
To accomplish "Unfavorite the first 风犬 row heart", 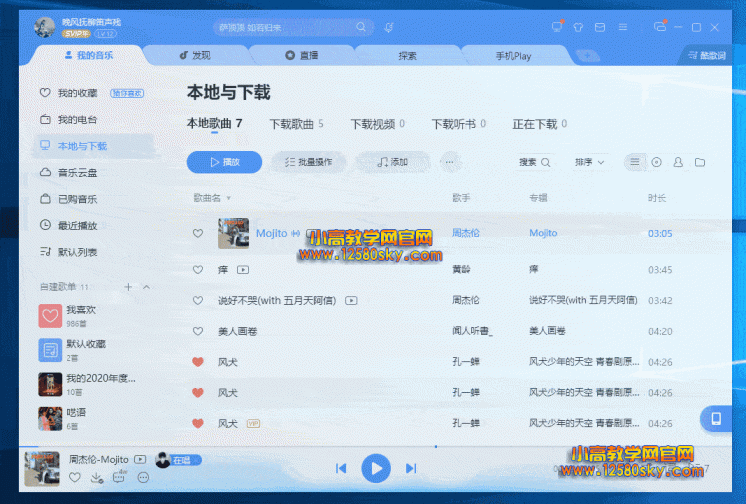I will click(198, 362).
